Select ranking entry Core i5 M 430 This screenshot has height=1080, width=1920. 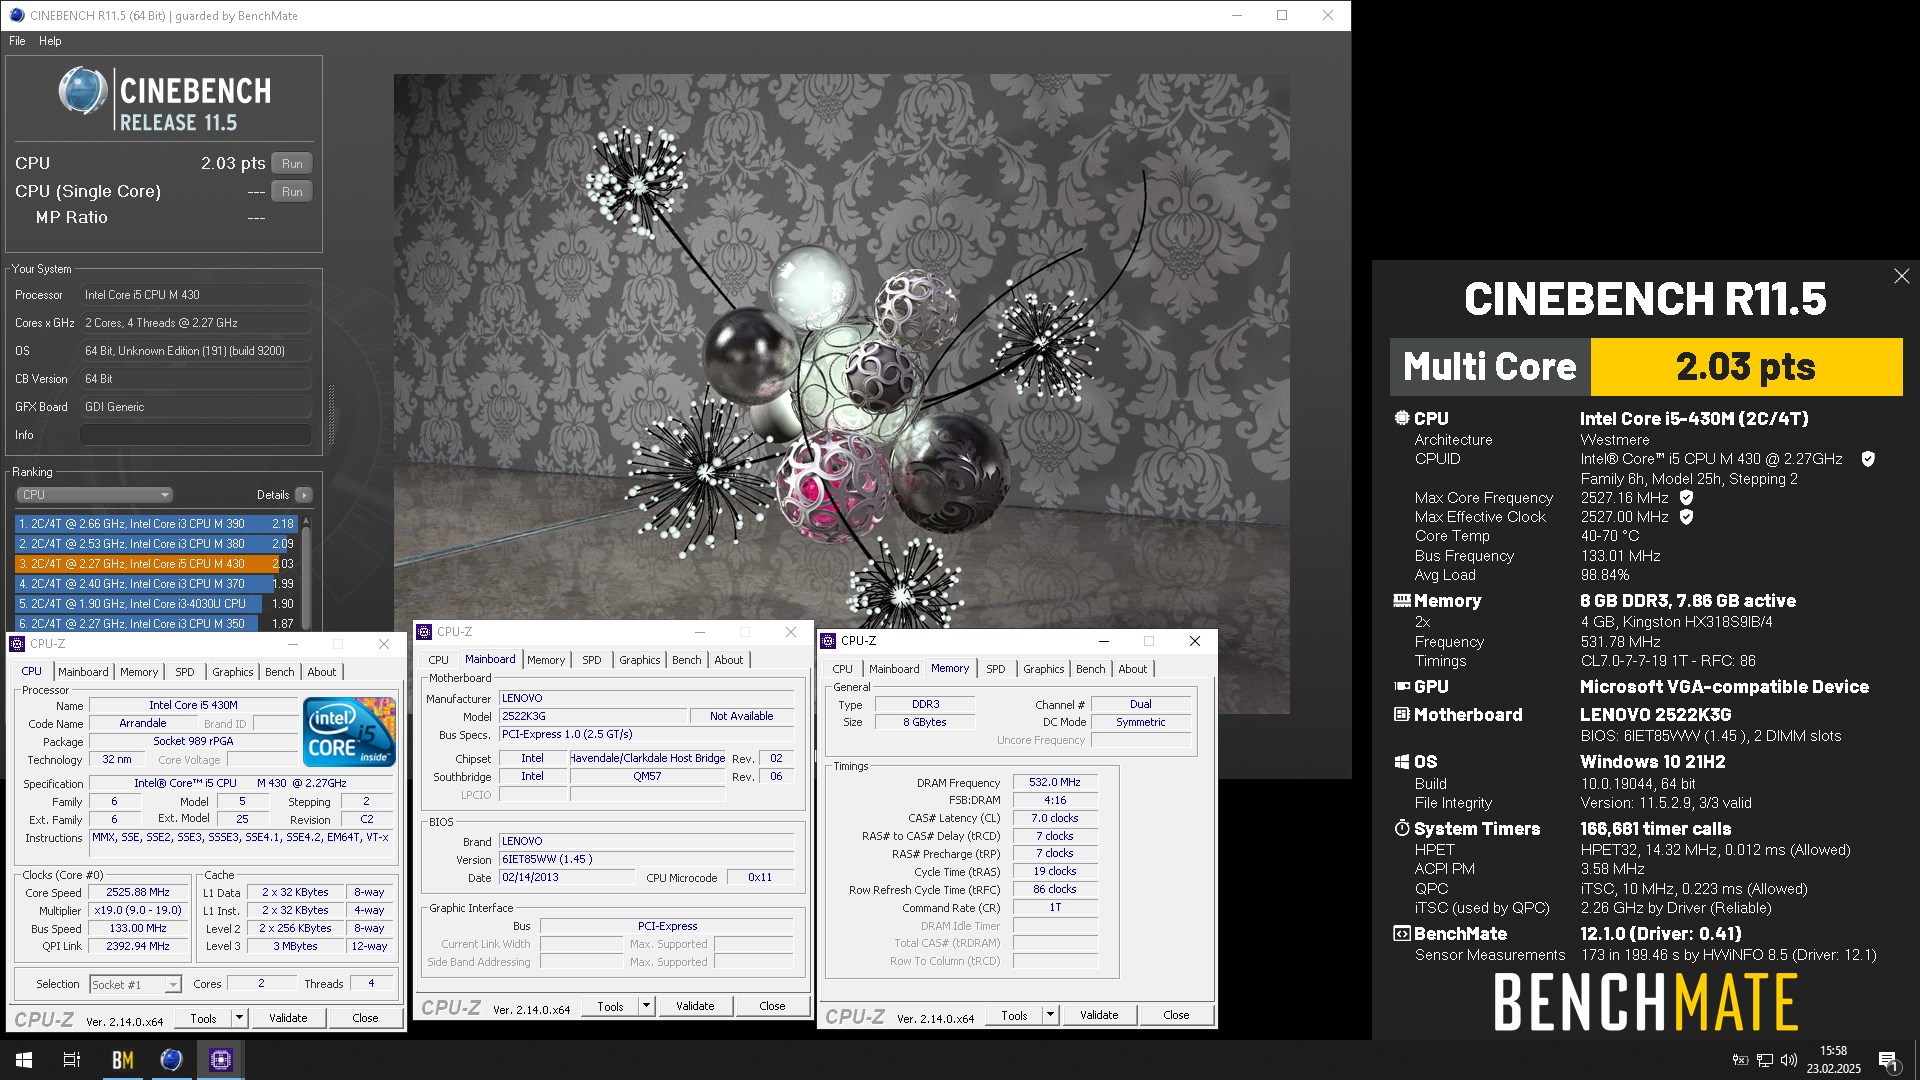pos(156,564)
